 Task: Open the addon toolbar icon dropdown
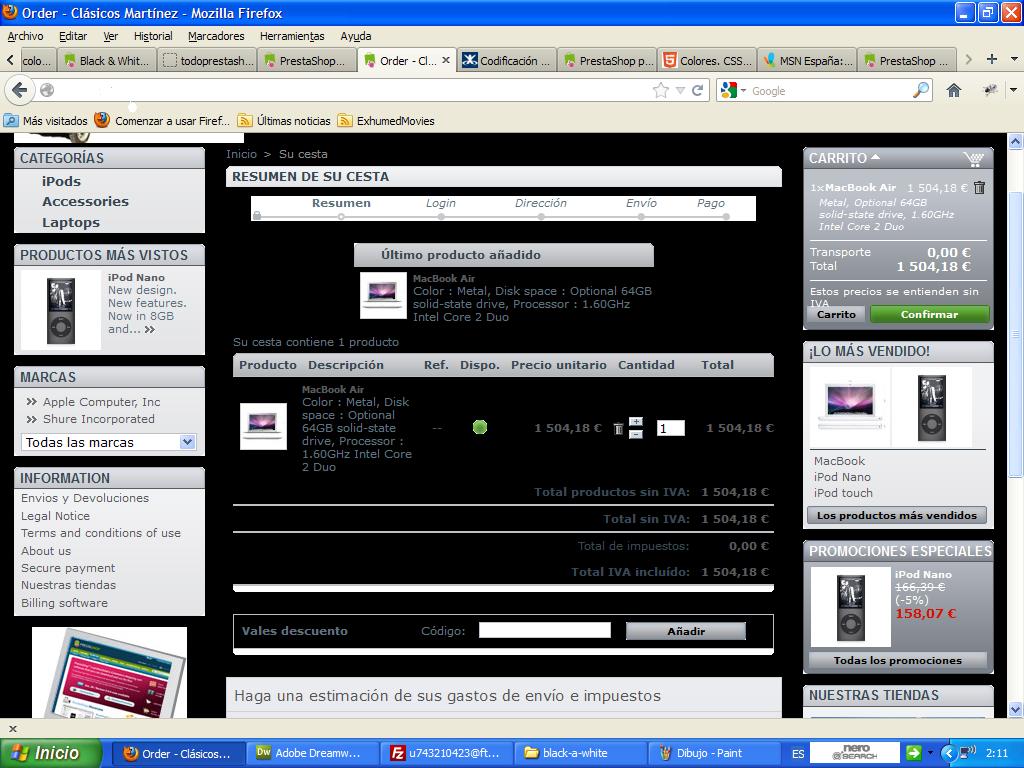[1014, 90]
